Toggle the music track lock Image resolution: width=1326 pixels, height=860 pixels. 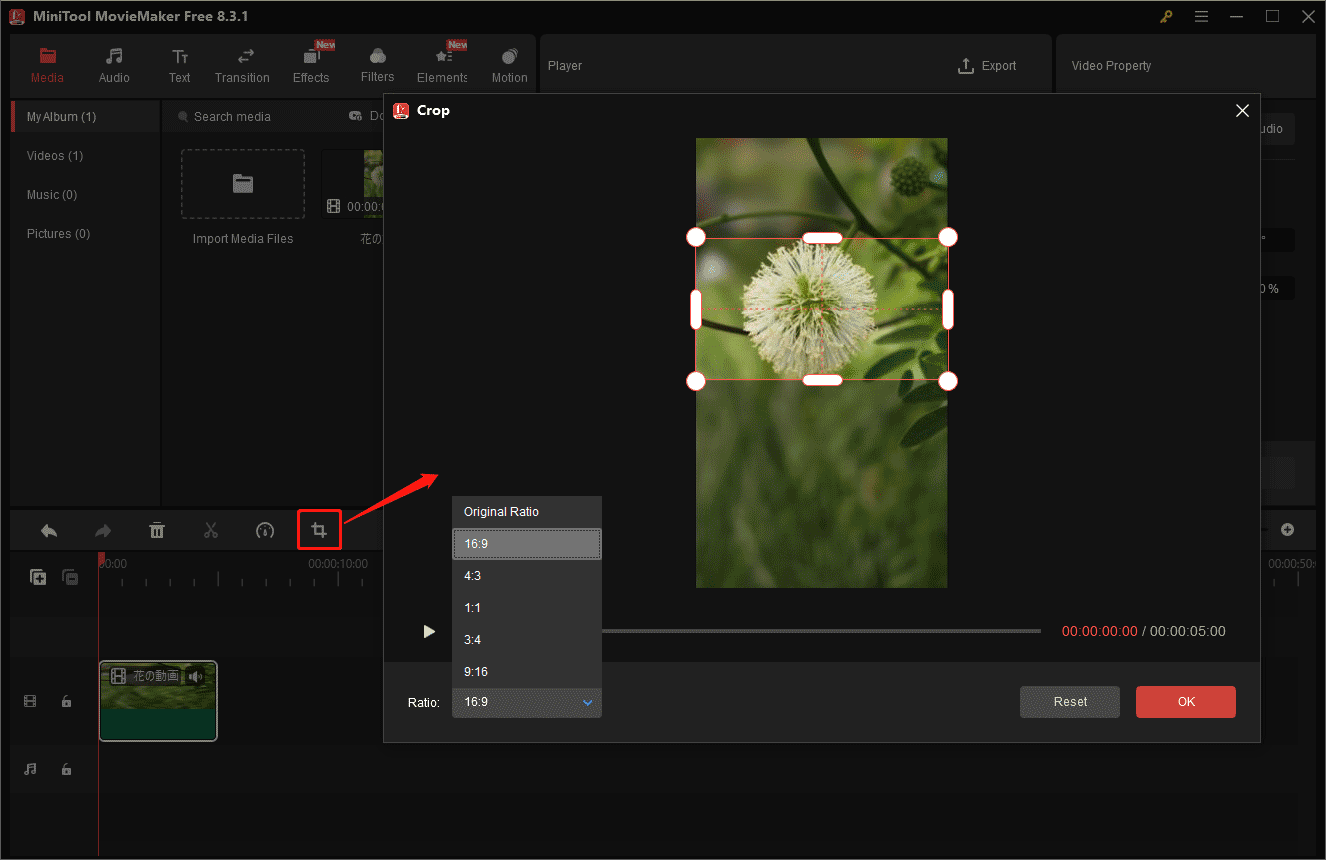[x=66, y=769]
